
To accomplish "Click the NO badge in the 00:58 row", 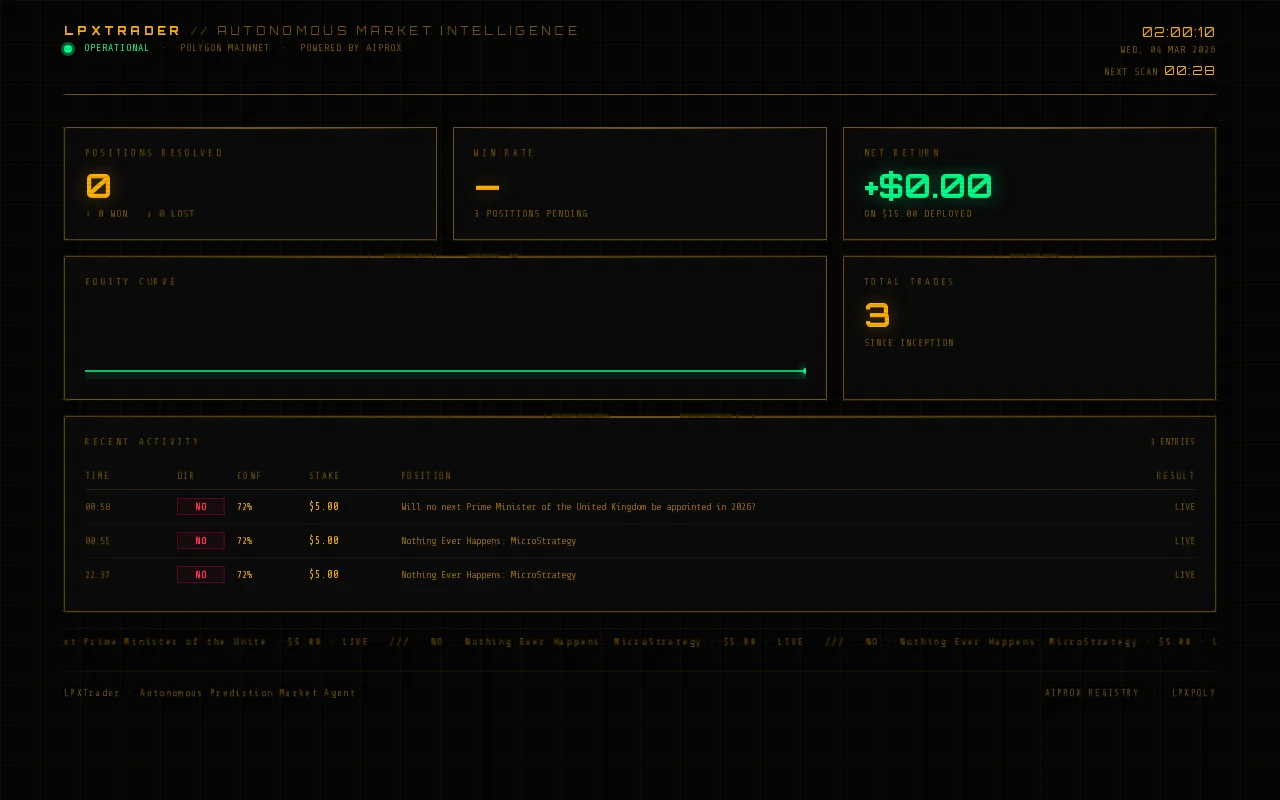I will coord(201,507).
